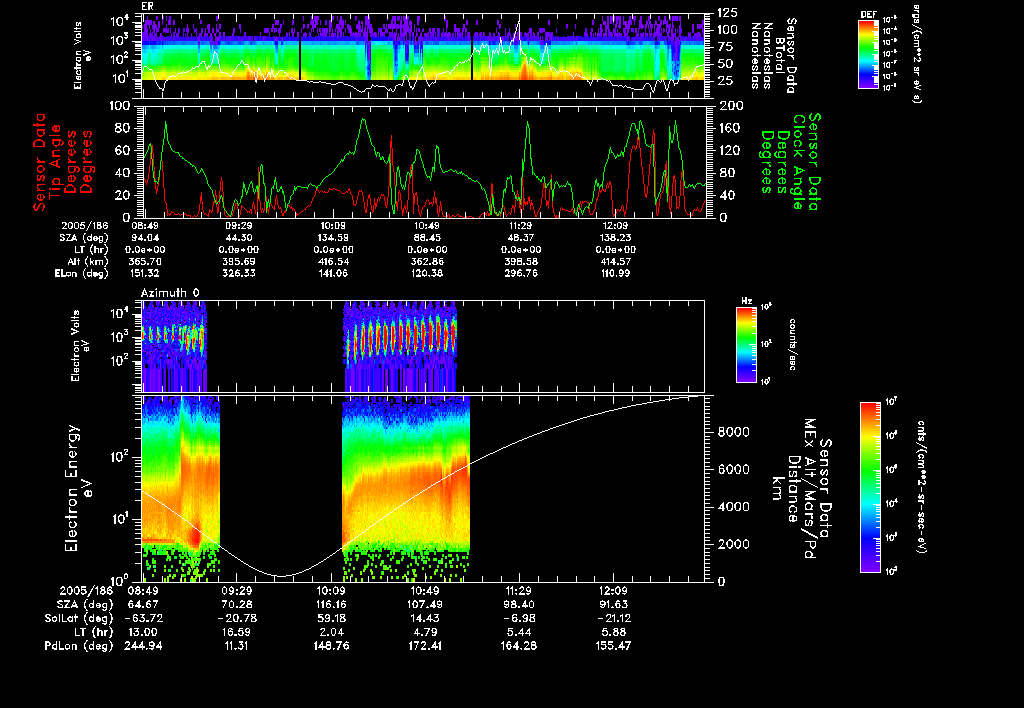Click the Hz counts/sec color bar
Image resolution: width=1024 pixels, height=708 pixels.
747,345
